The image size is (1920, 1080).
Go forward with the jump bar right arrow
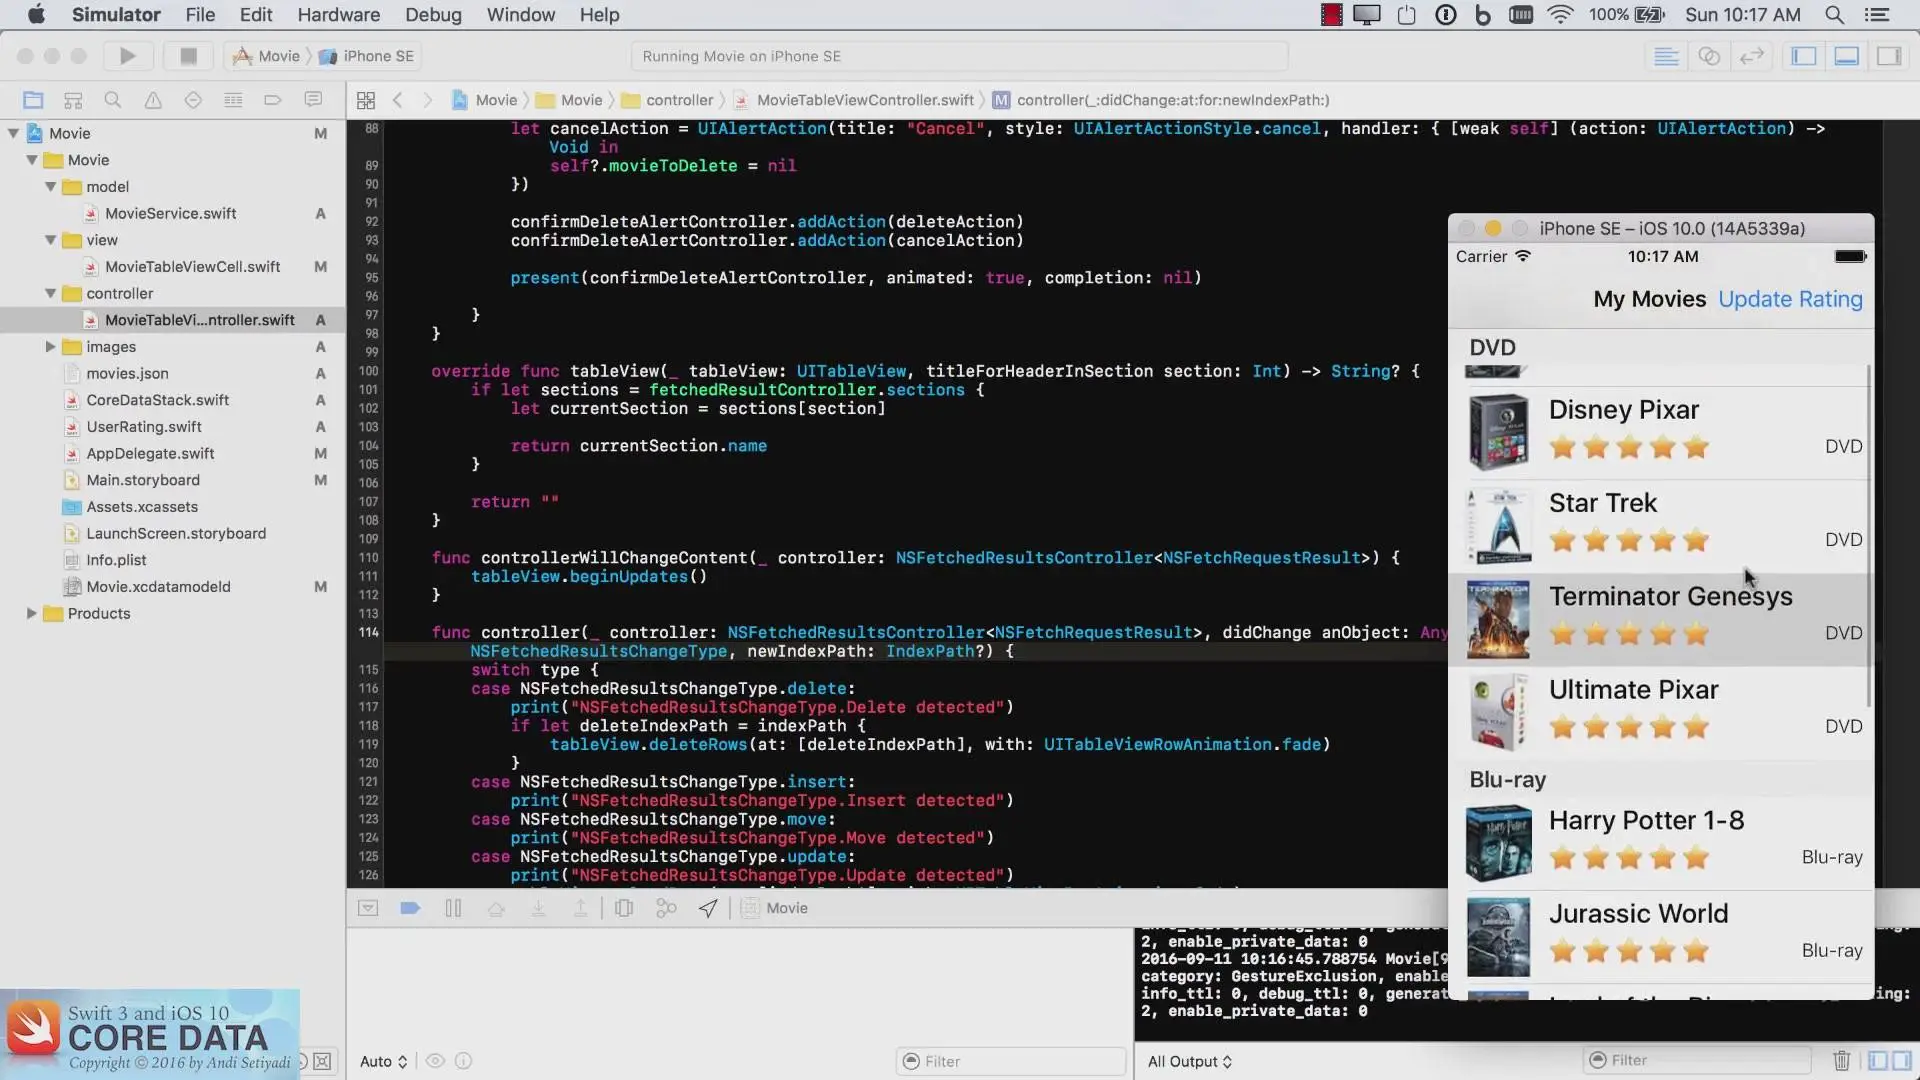428,100
